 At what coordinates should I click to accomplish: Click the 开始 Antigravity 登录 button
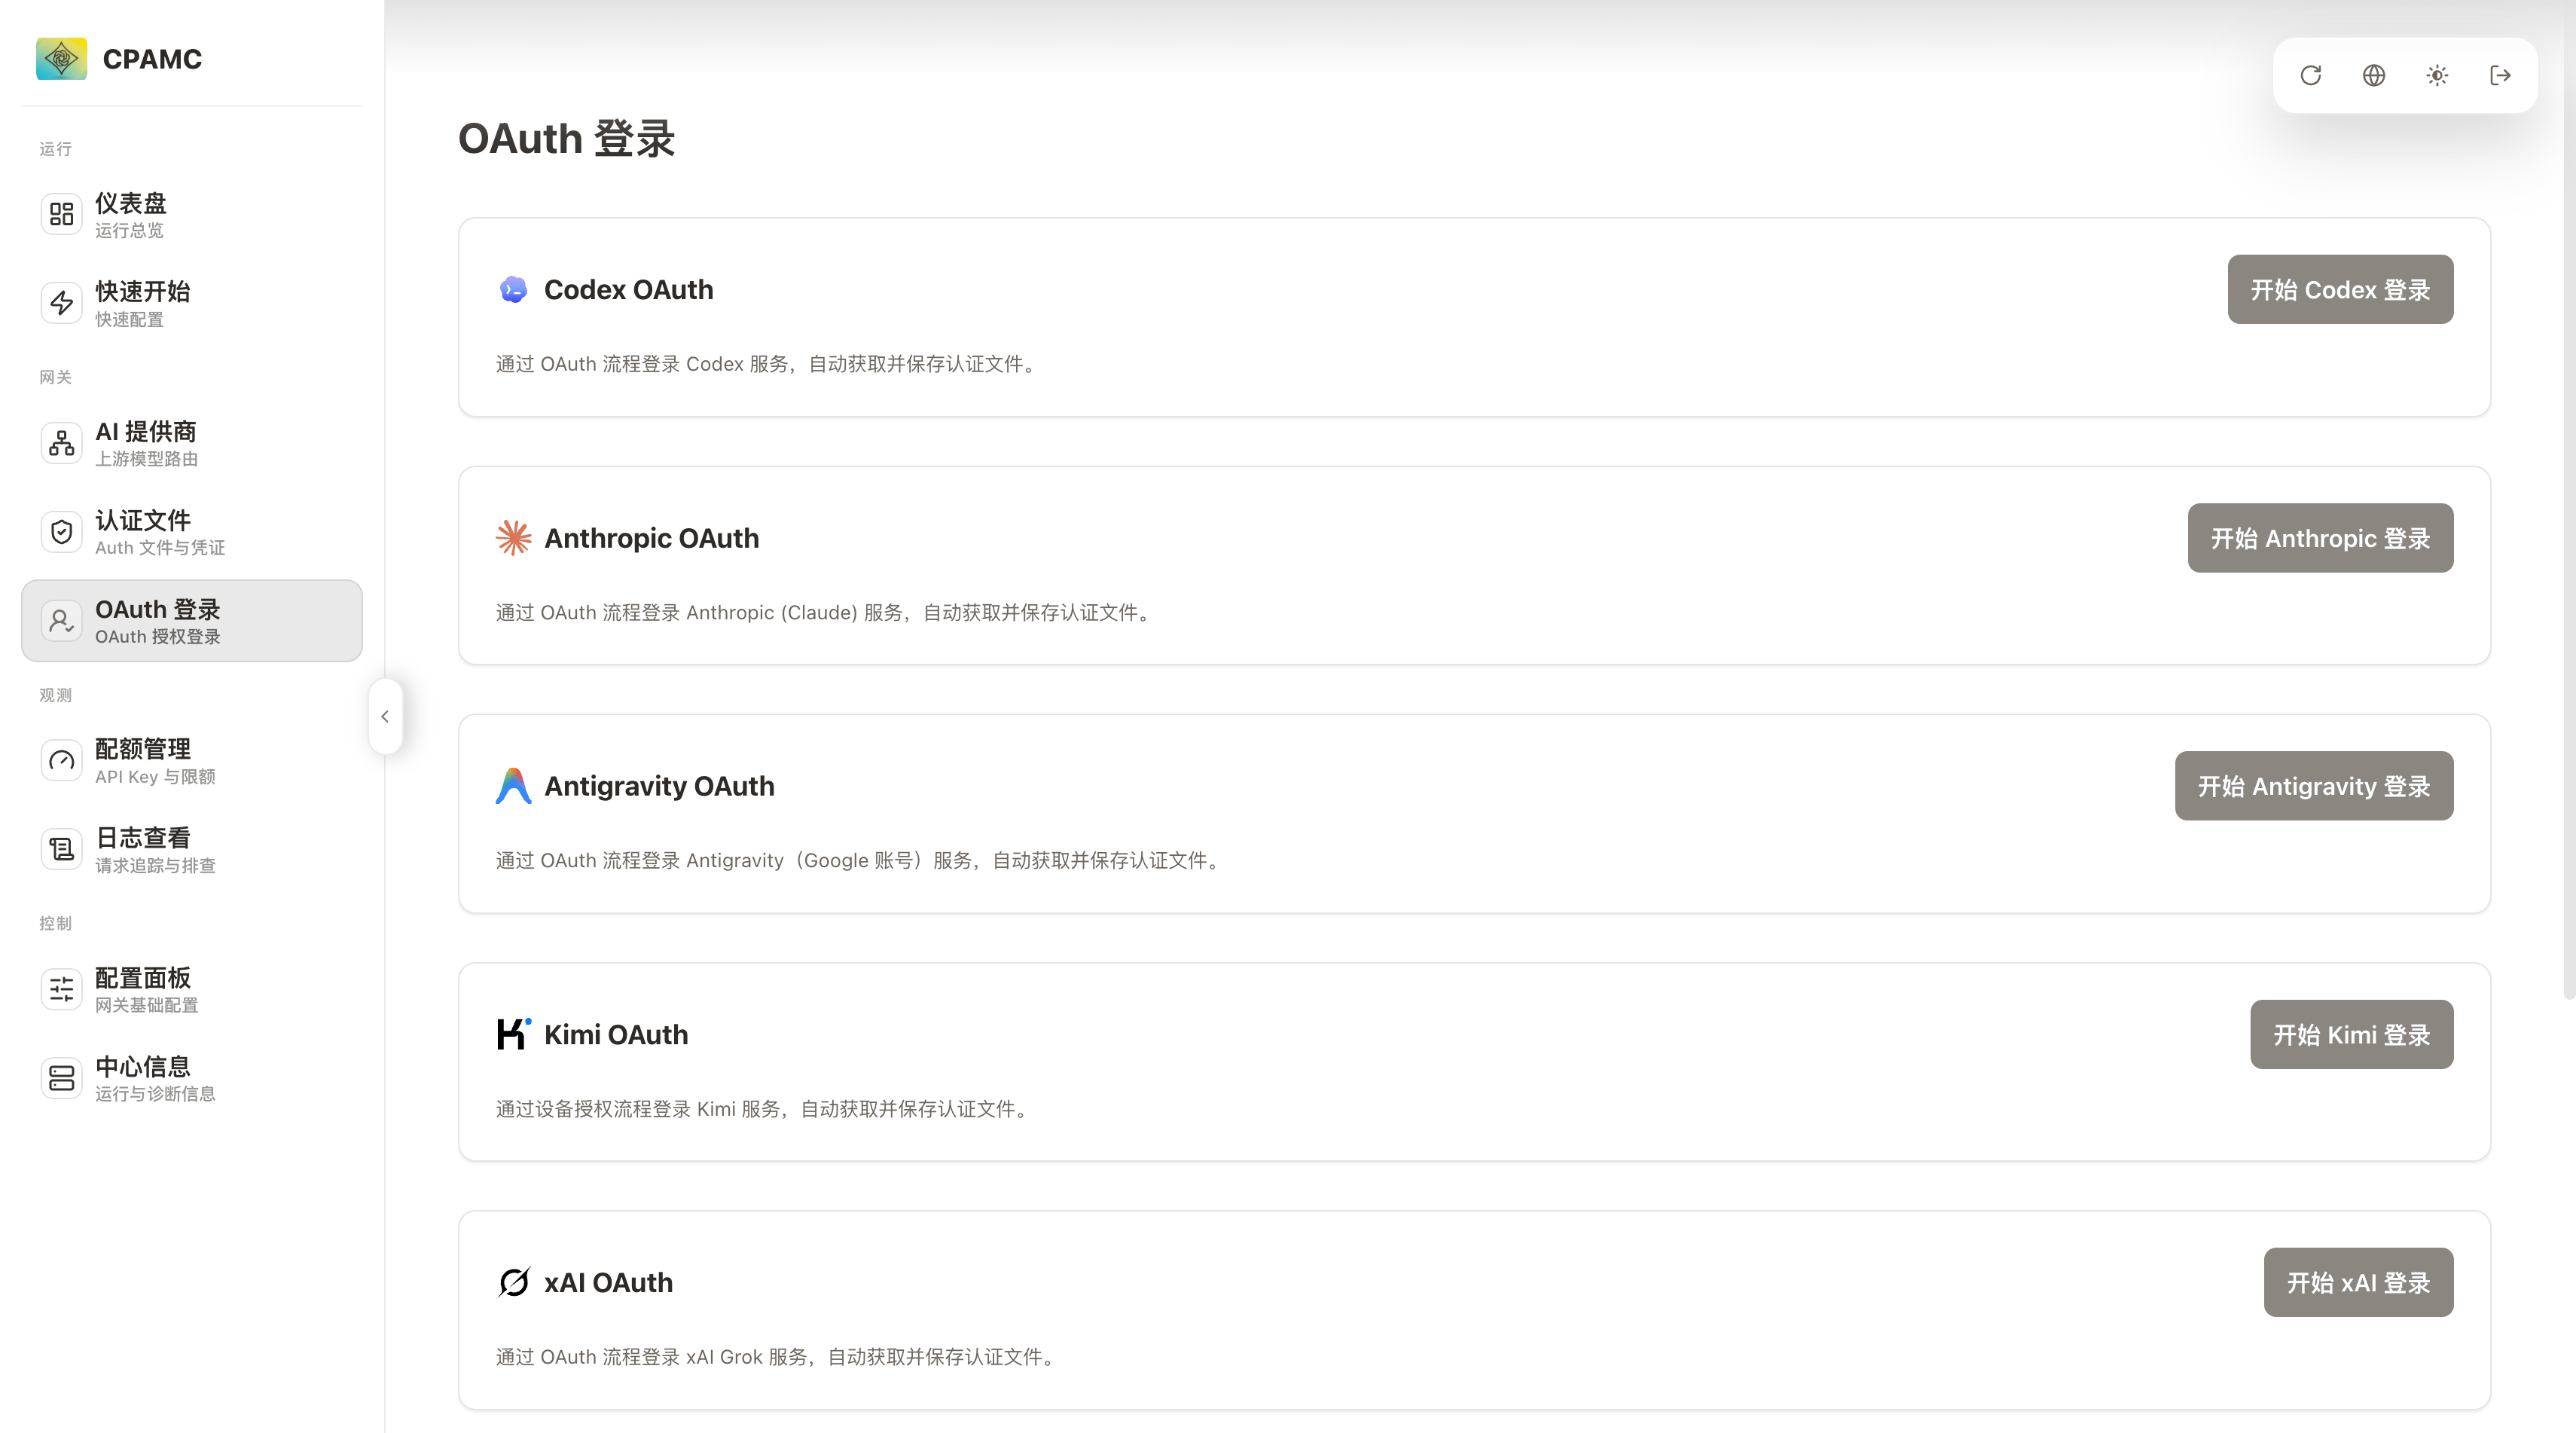[2314, 786]
